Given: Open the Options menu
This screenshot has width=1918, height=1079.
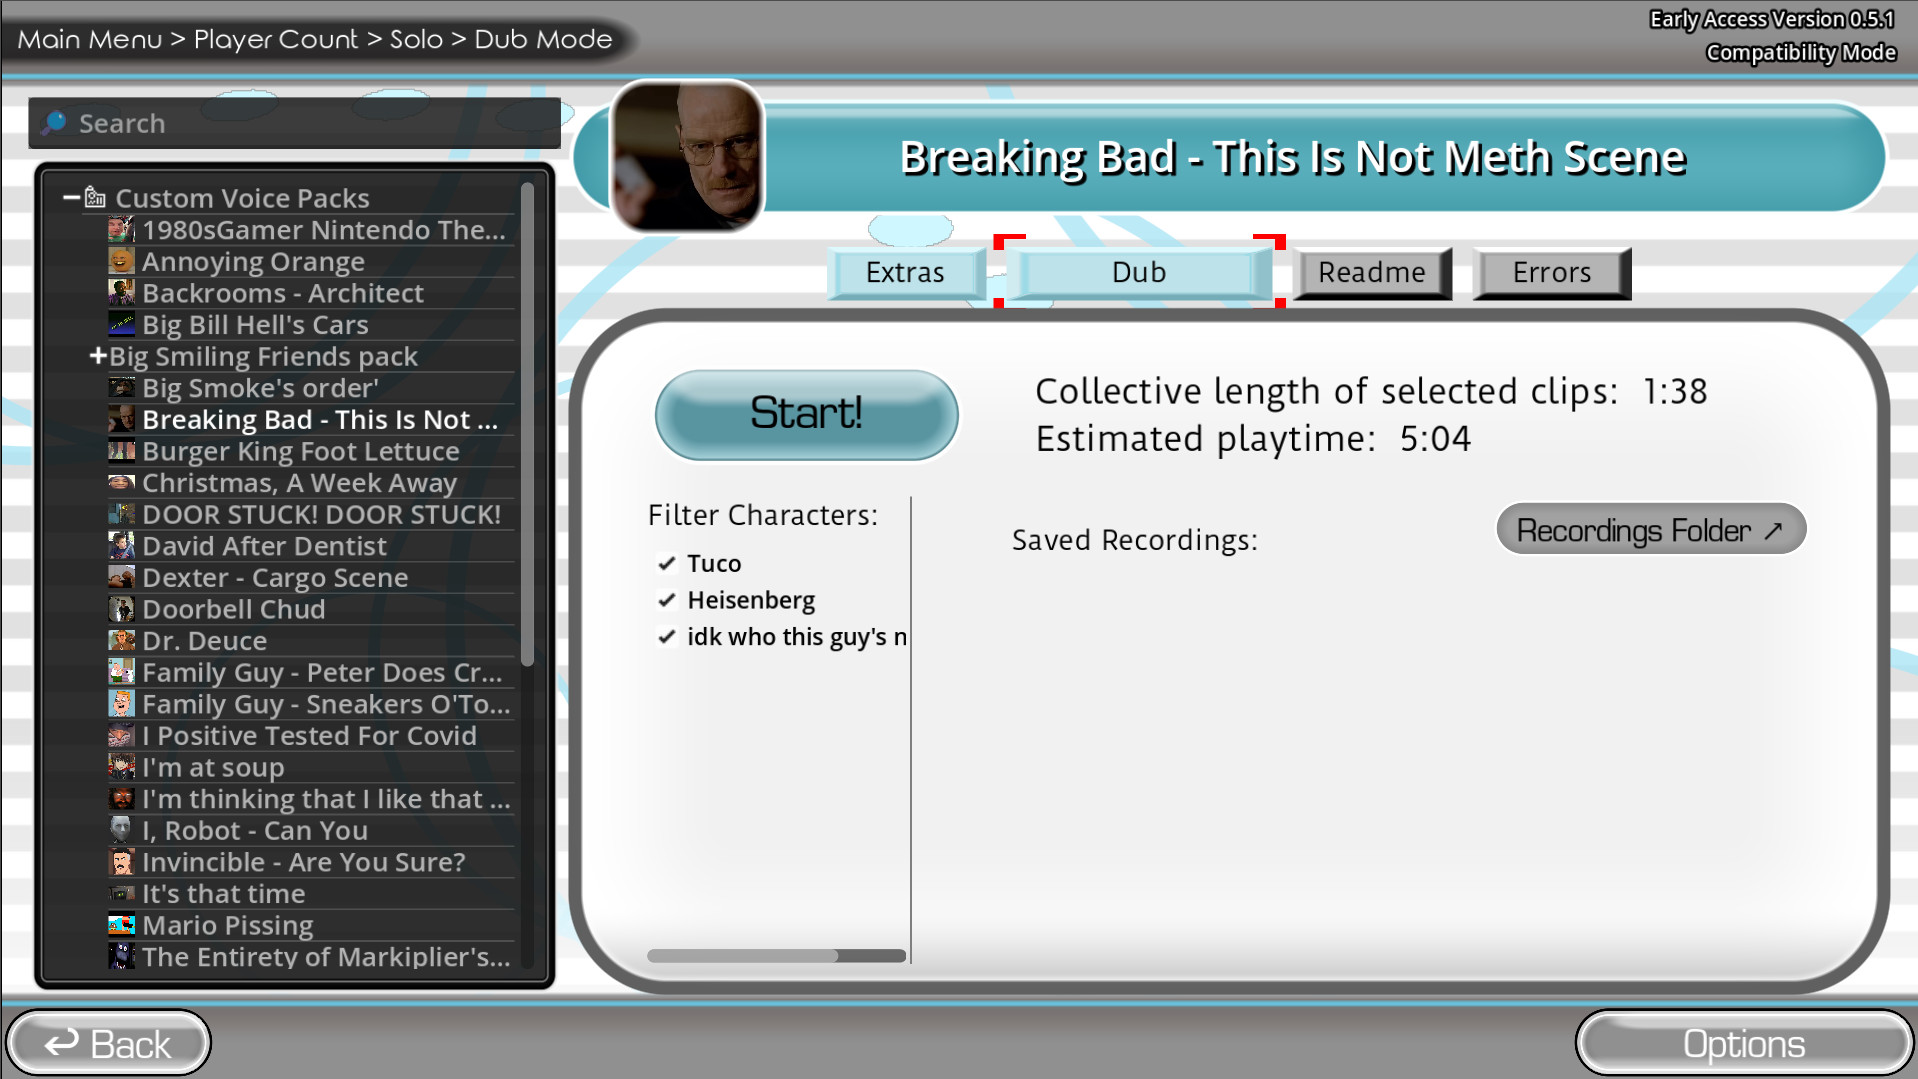Looking at the screenshot, I should click(1744, 1044).
